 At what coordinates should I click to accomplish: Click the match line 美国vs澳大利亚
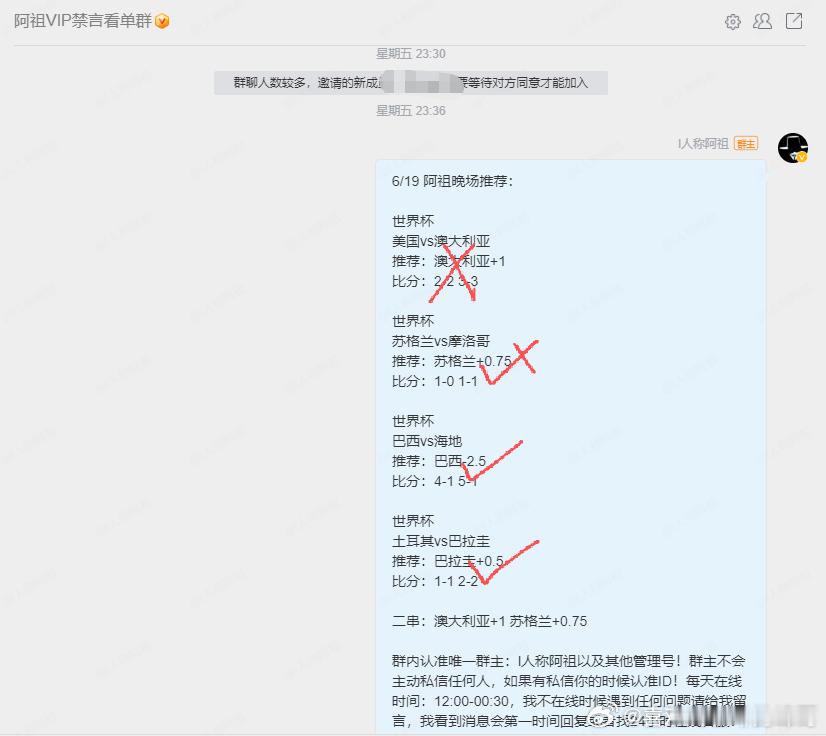441,241
